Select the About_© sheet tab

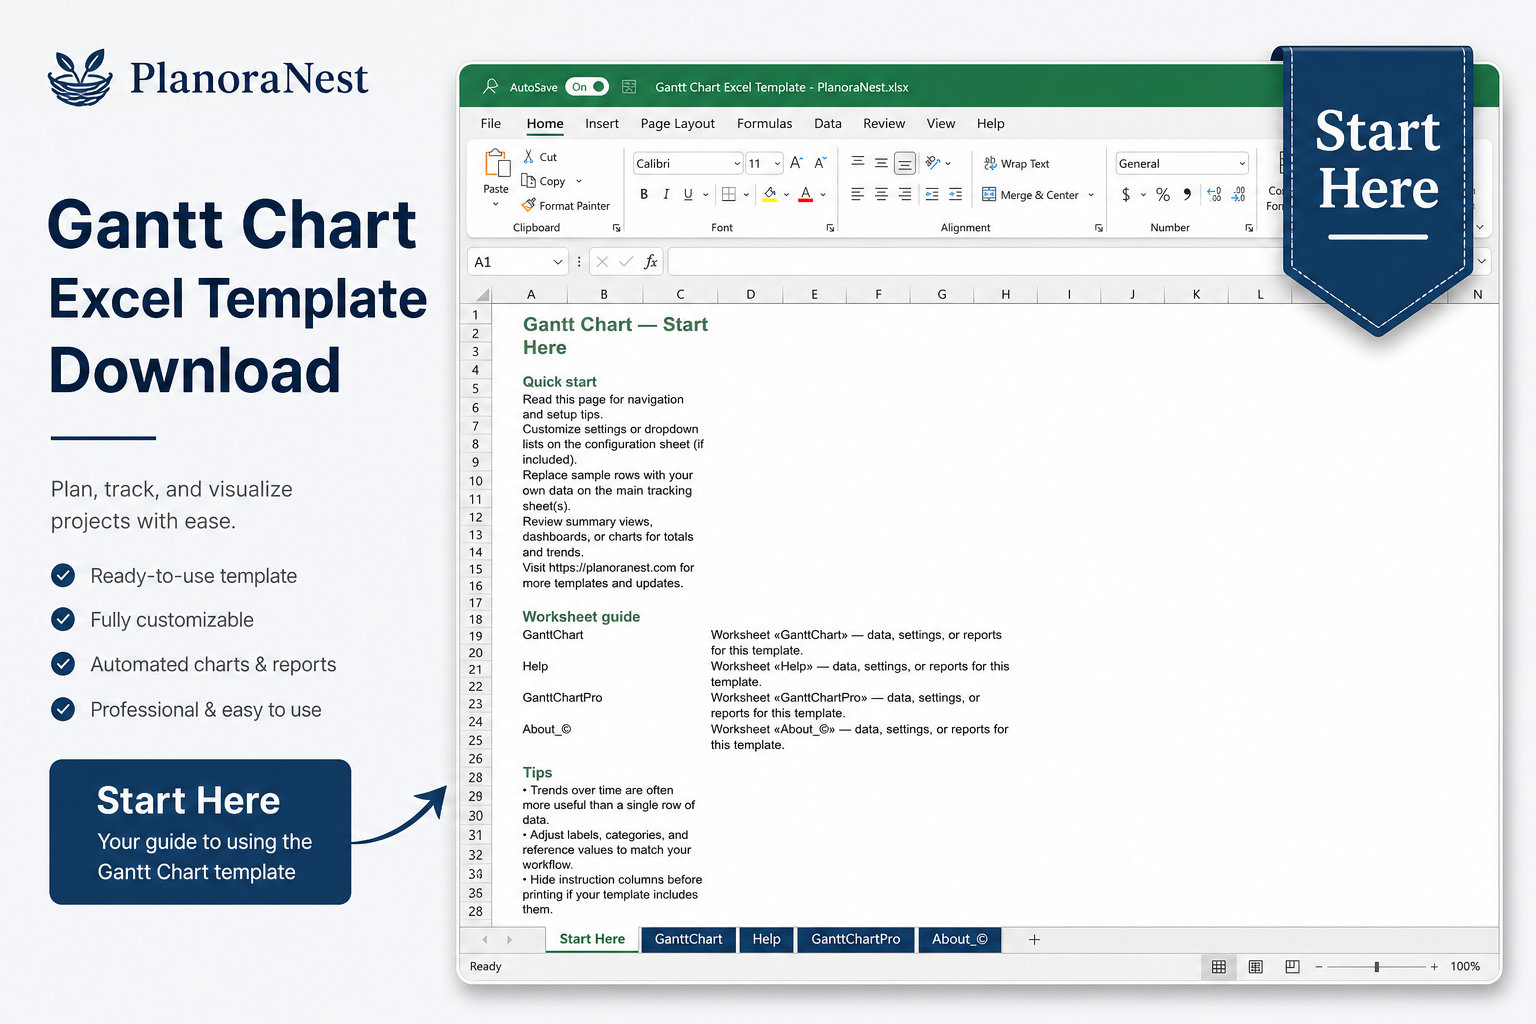(x=959, y=939)
